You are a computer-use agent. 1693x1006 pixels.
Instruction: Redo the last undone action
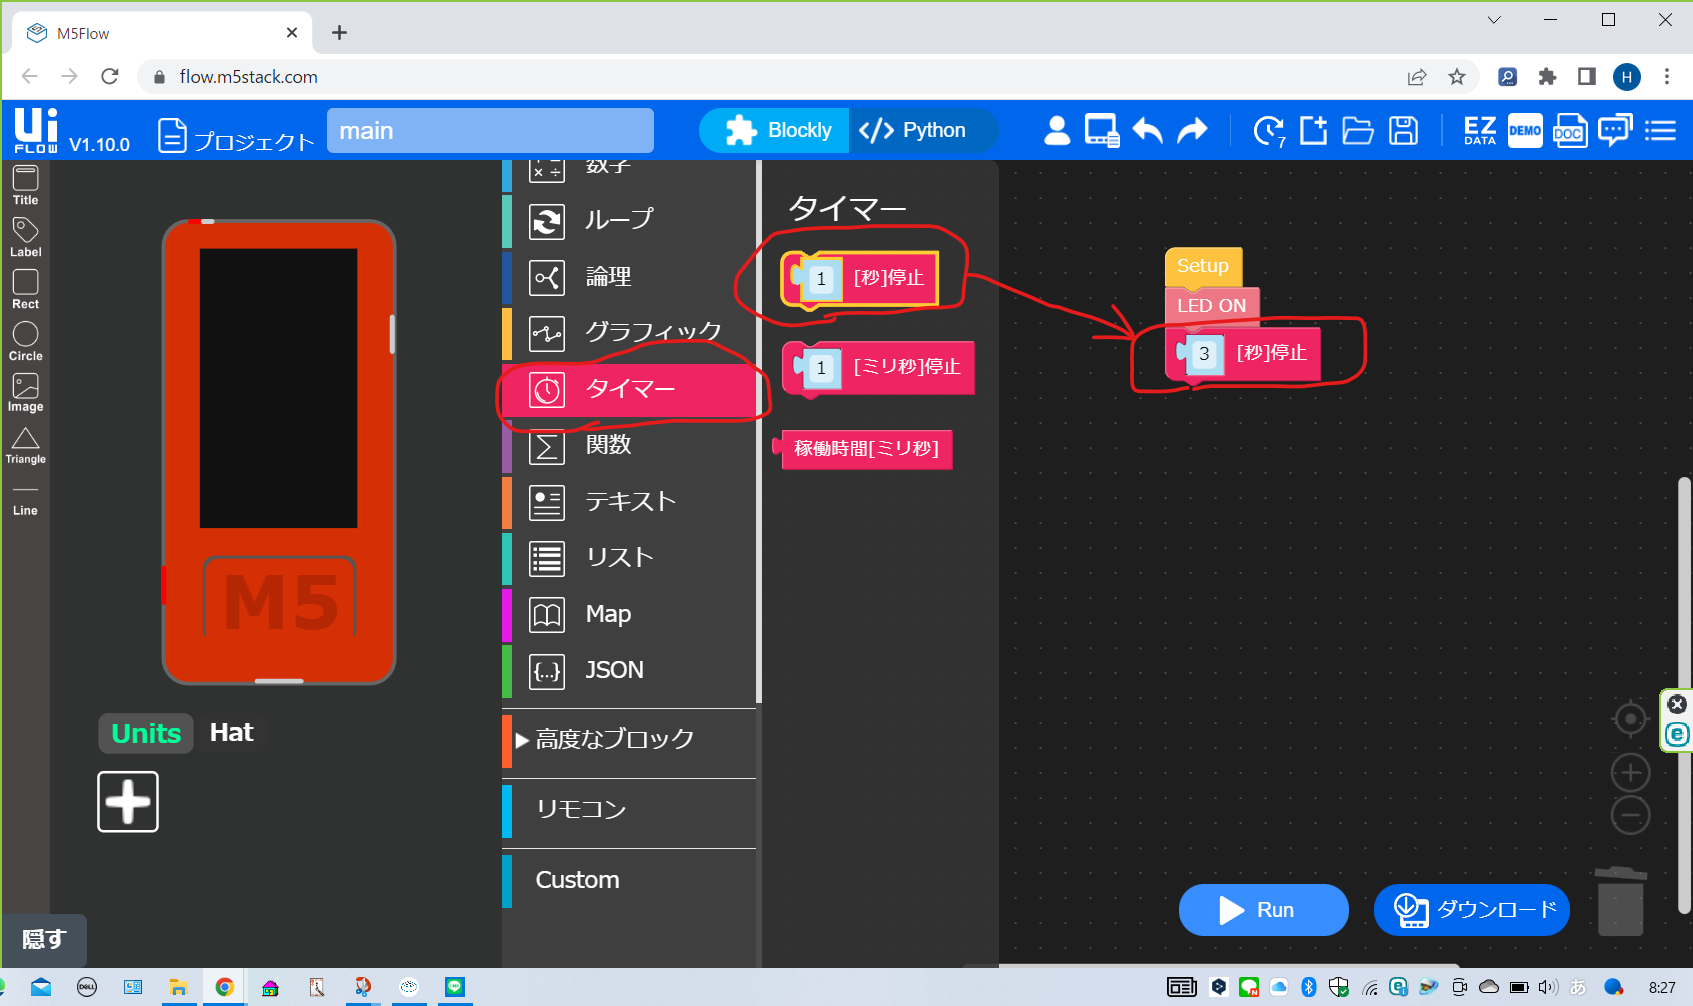click(1192, 131)
